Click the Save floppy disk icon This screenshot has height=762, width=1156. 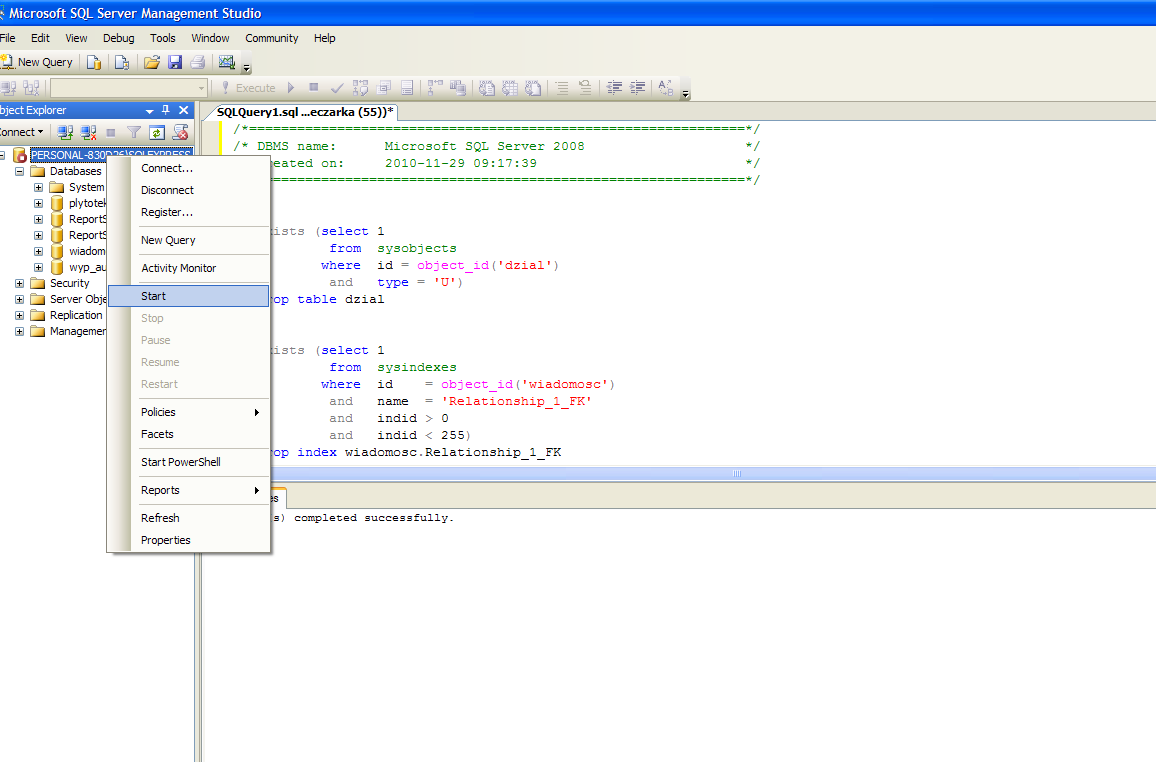(175, 63)
